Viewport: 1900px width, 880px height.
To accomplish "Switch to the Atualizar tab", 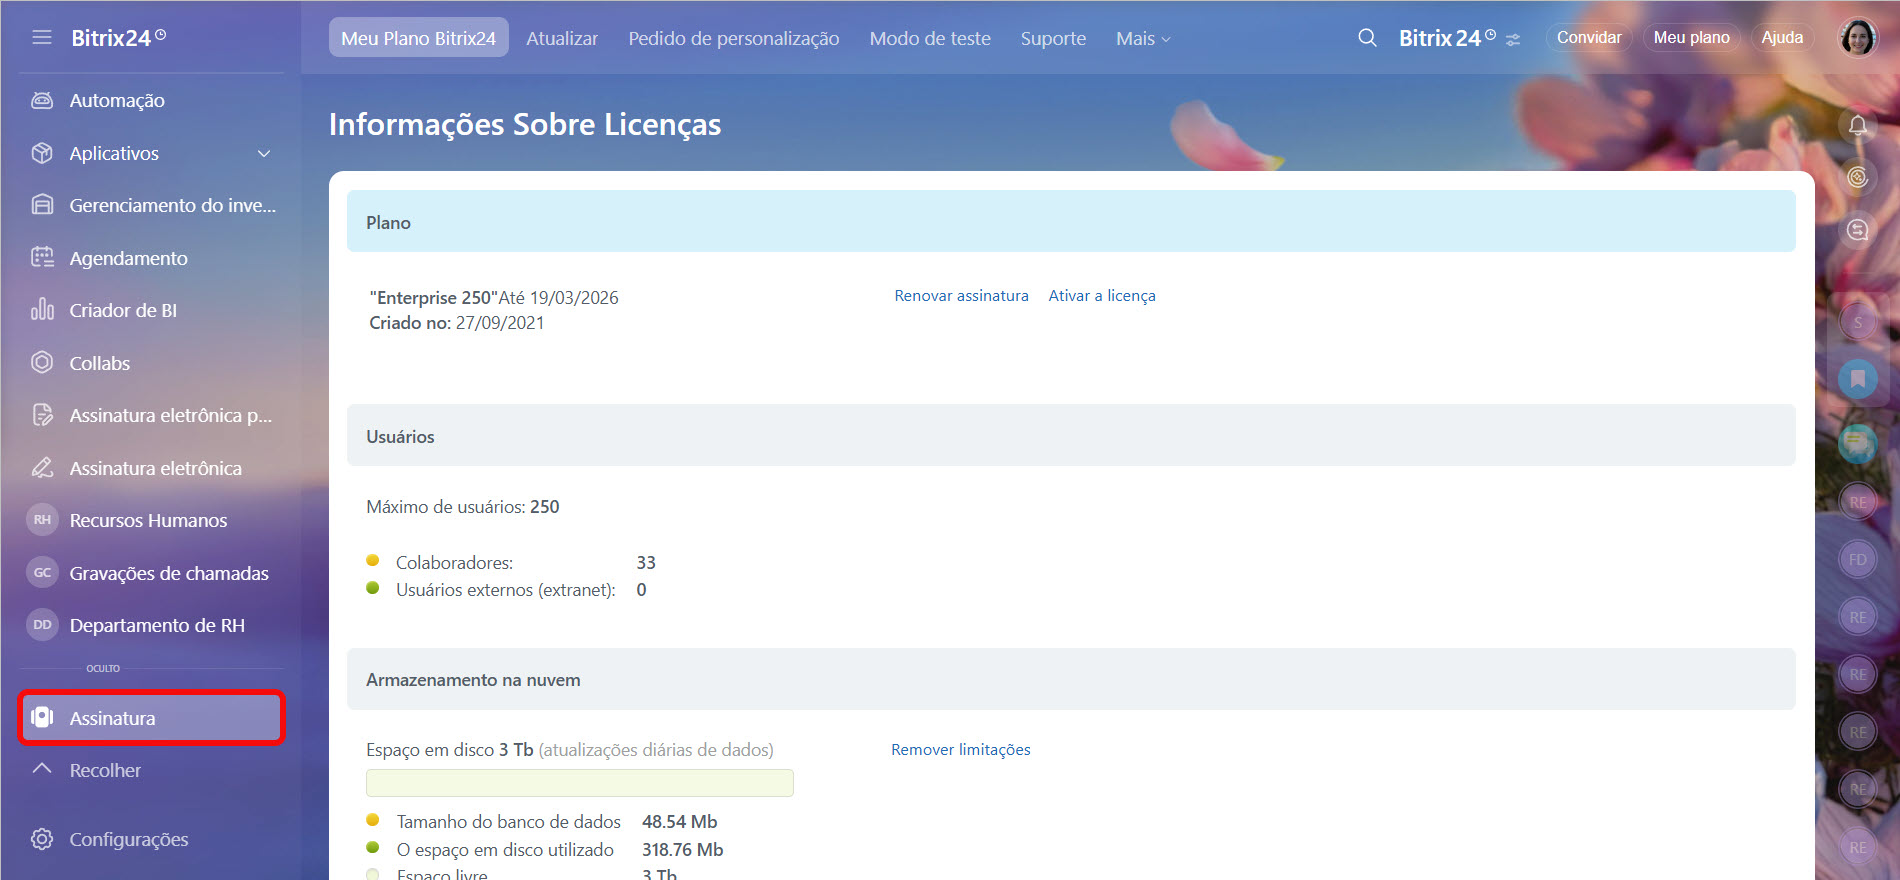I will pyautogui.click(x=562, y=38).
